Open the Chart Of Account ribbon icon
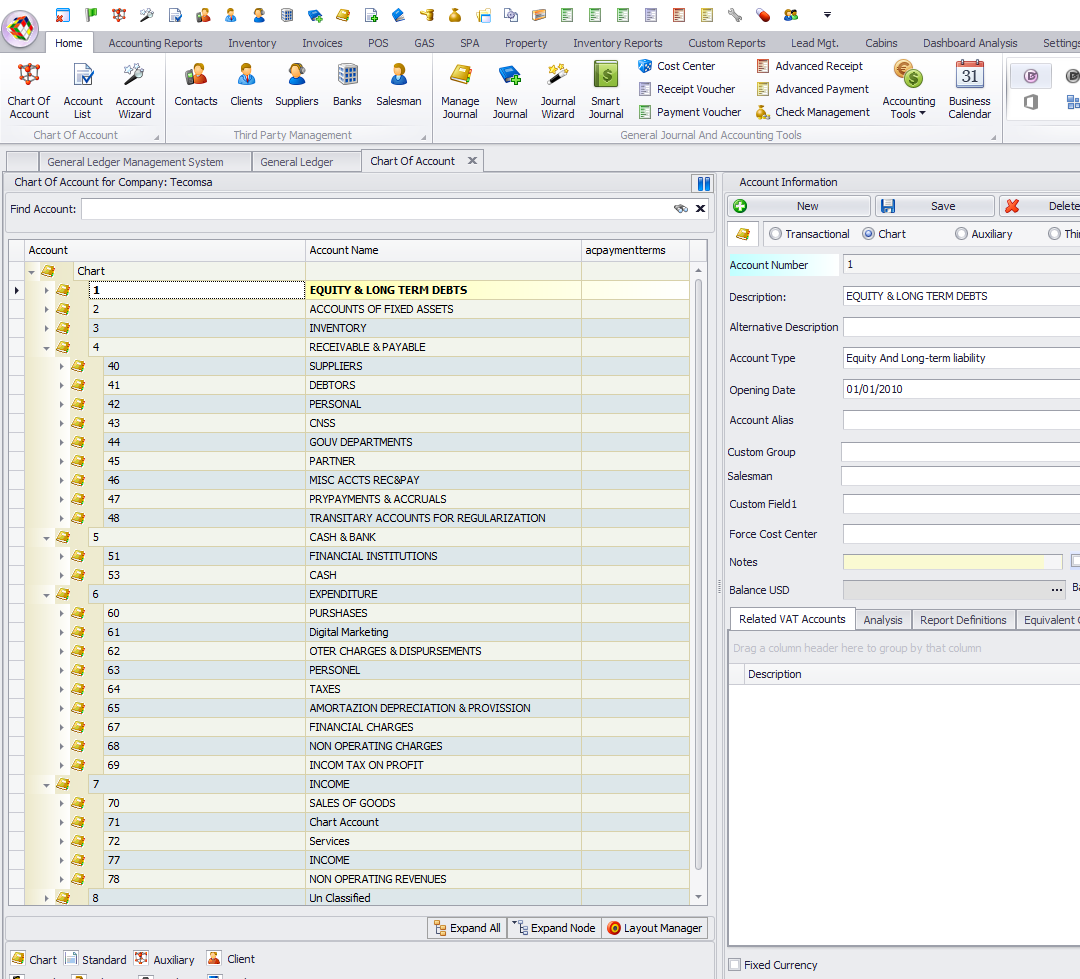The width and height of the screenshot is (1080, 979). [29, 88]
